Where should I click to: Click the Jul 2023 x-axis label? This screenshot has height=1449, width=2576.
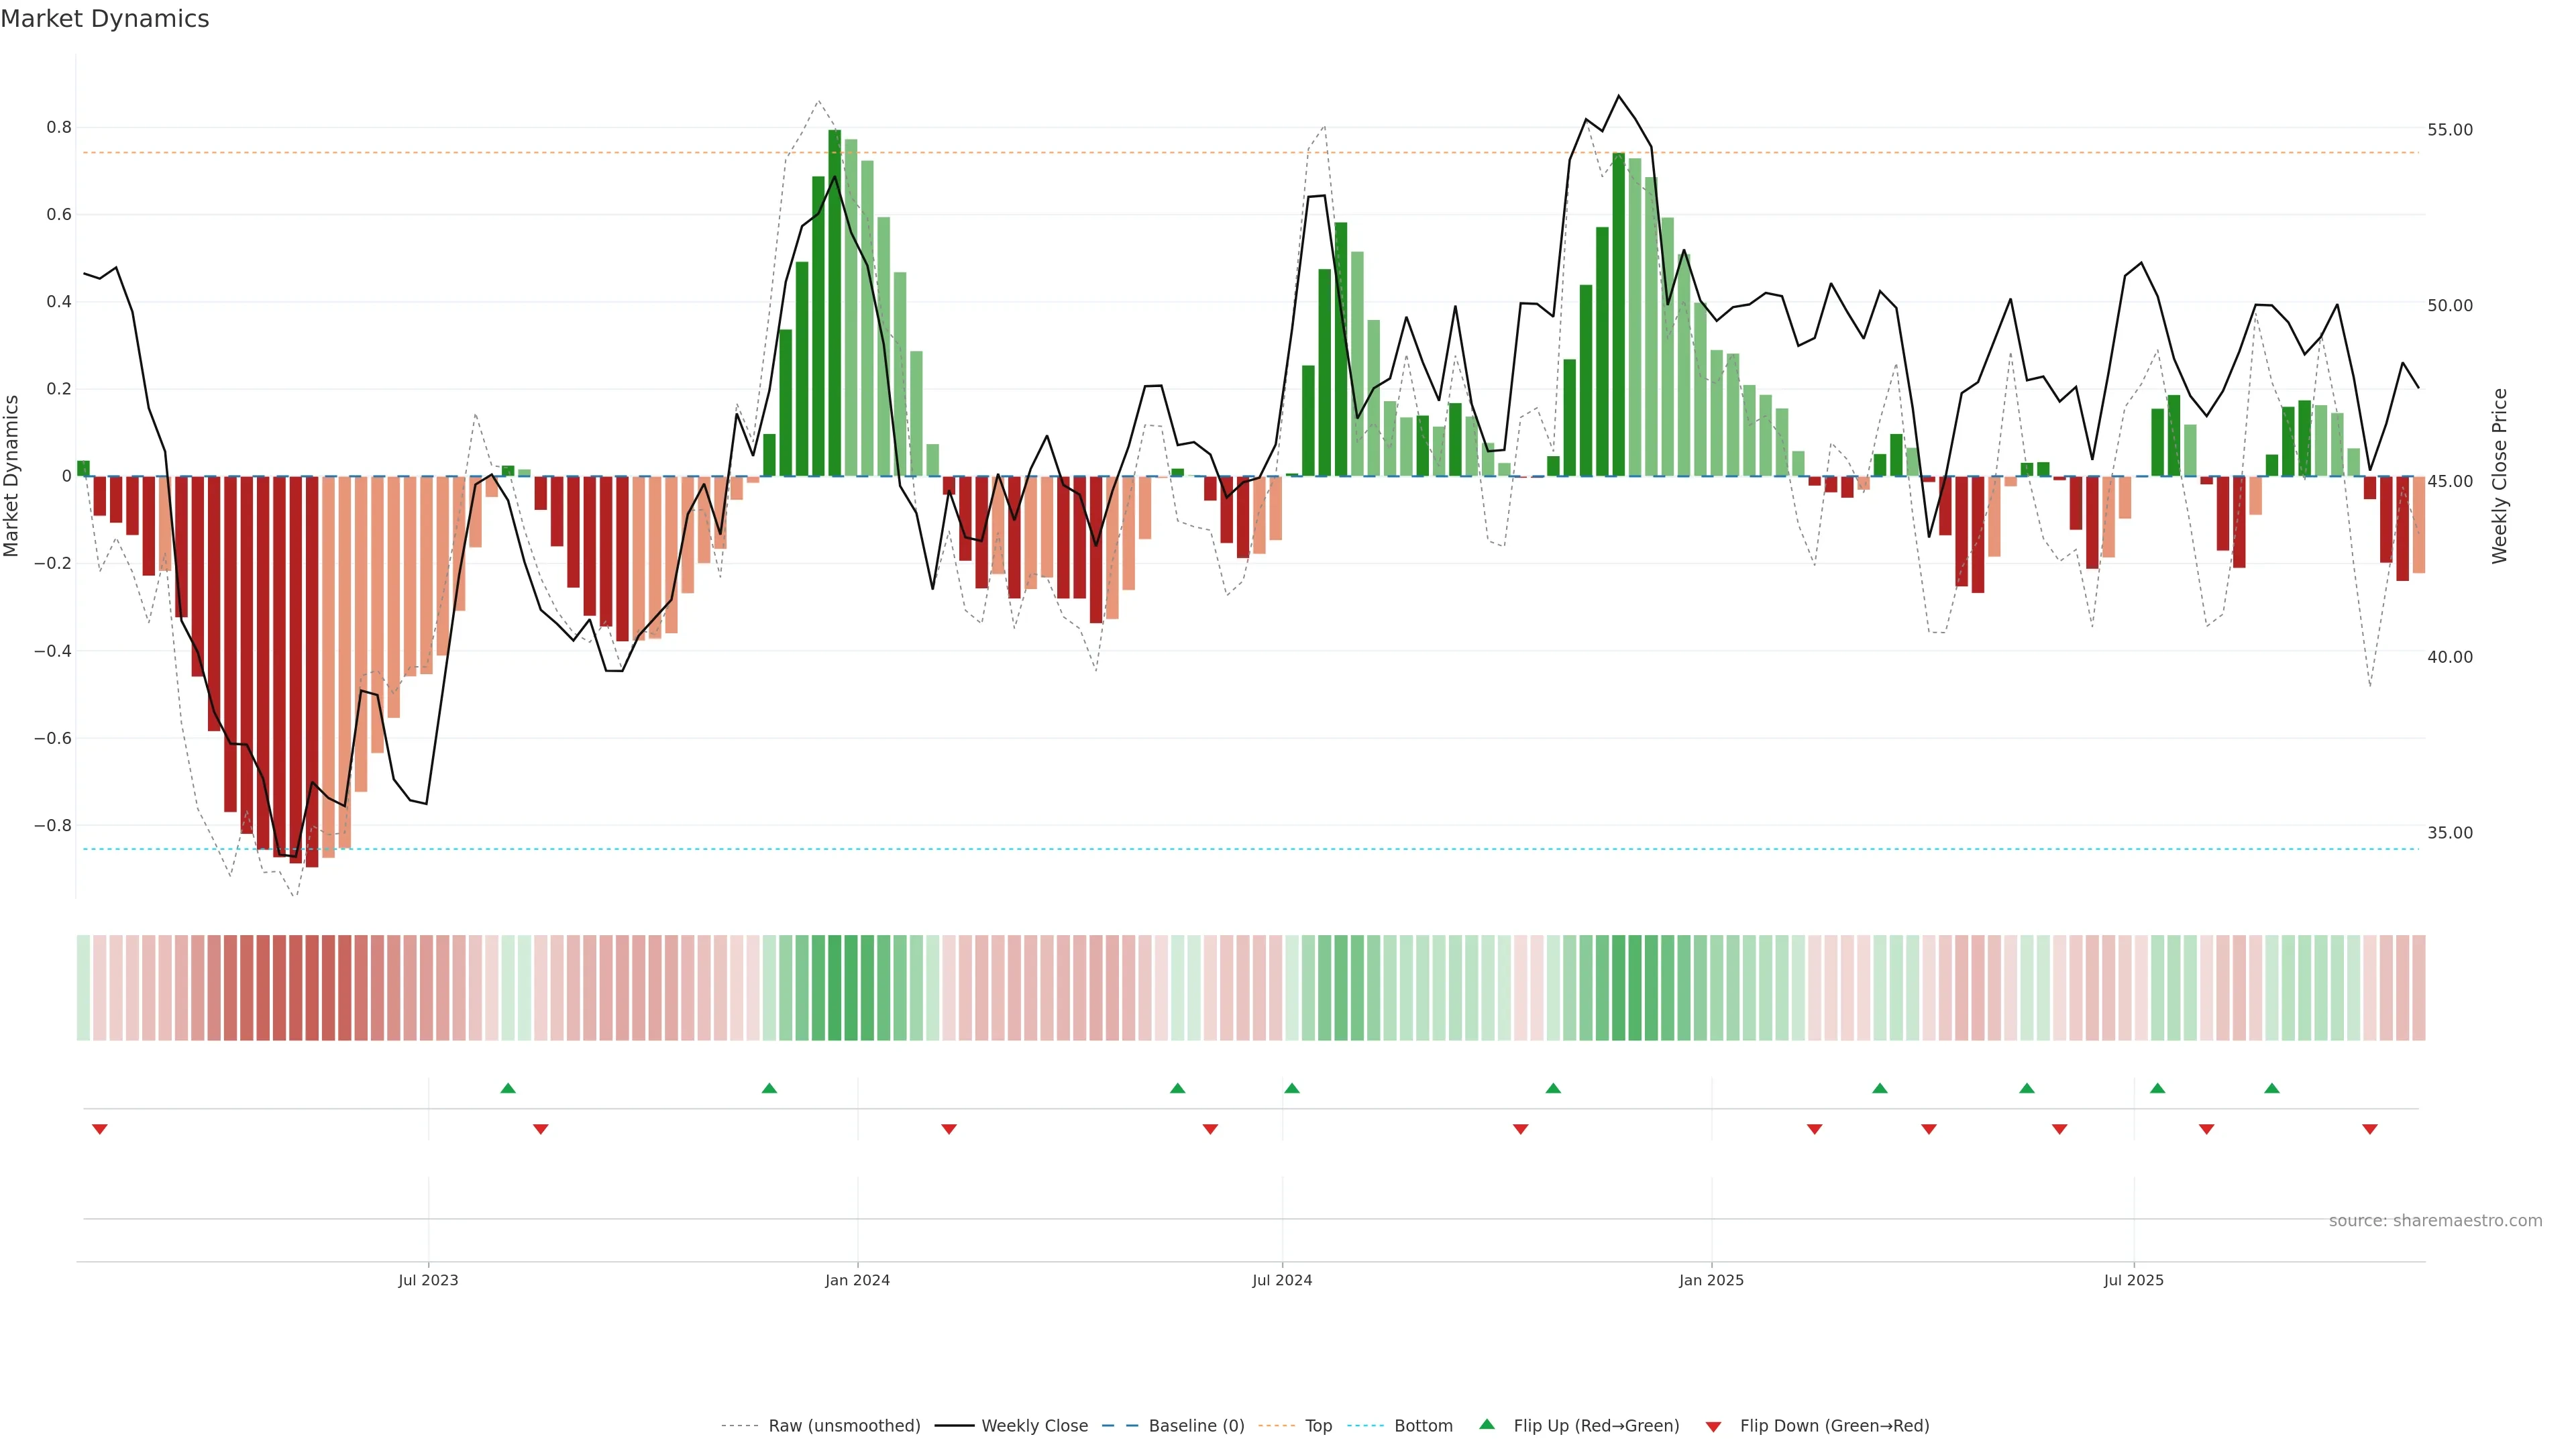[x=428, y=1280]
